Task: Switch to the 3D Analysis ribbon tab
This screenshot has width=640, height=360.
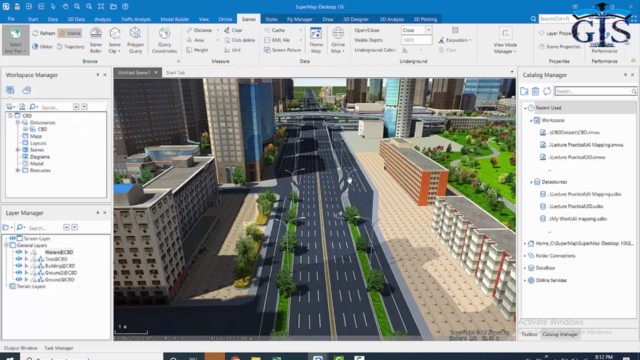Action: [x=391, y=19]
